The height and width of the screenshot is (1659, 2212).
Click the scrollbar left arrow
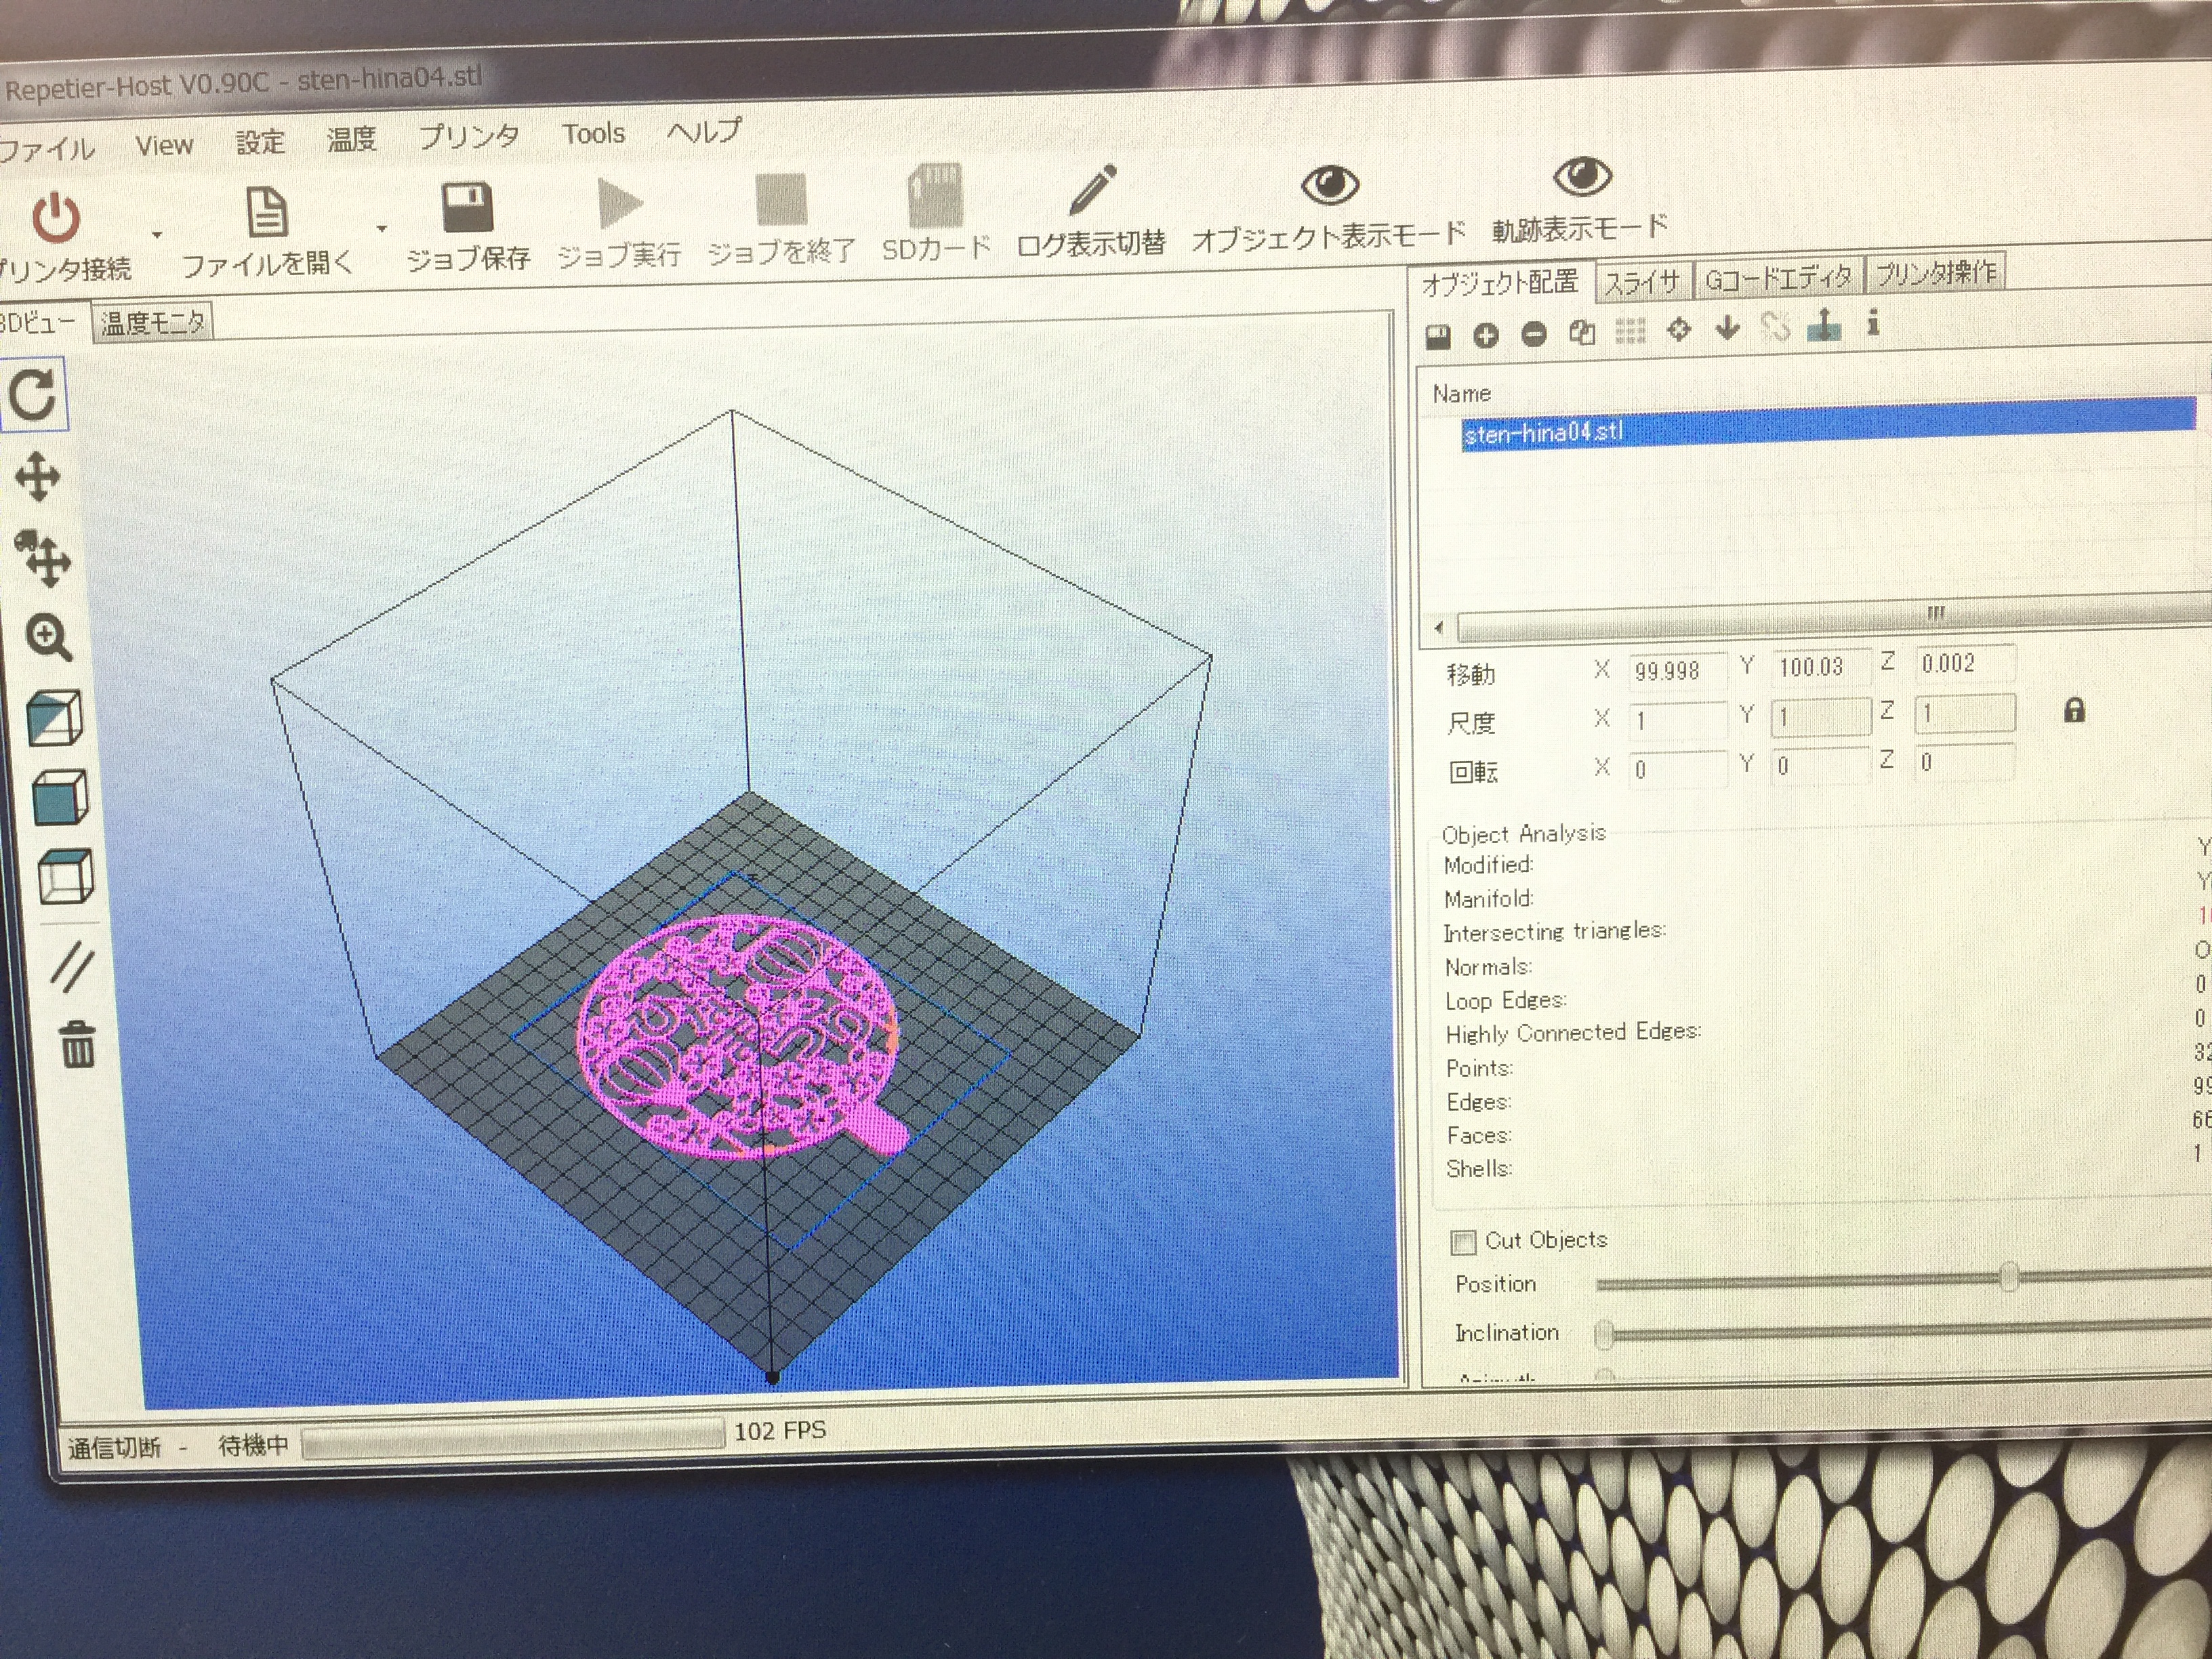(x=1439, y=629)
